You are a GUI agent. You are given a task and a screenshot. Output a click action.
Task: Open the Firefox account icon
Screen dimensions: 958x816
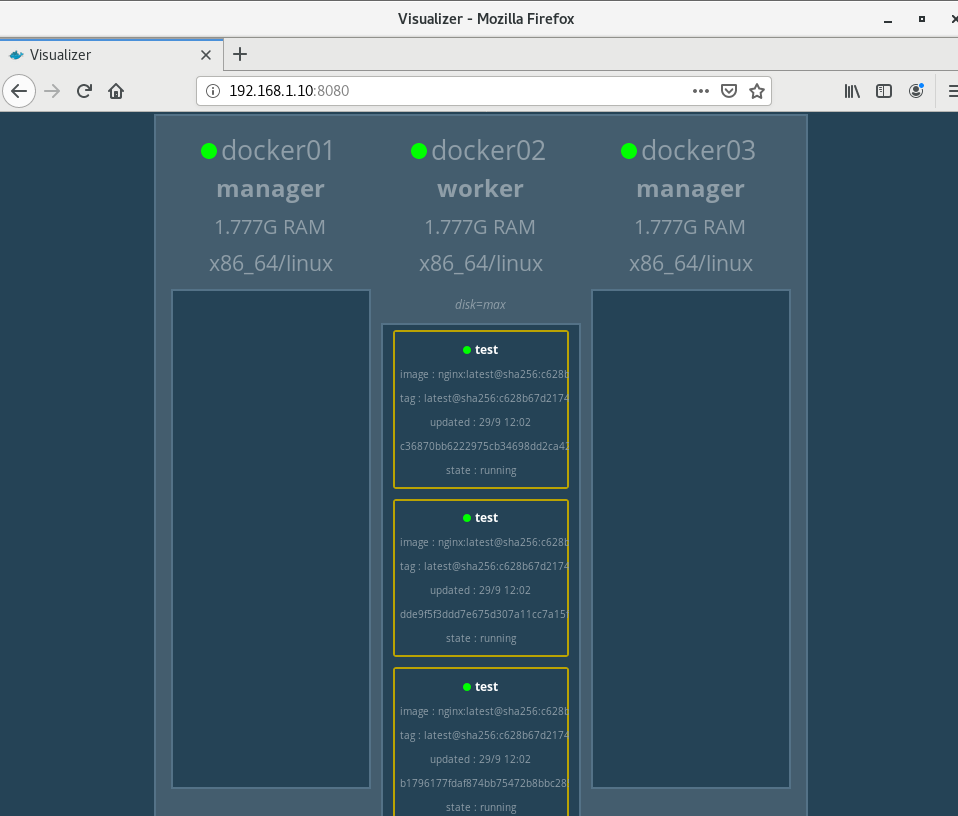click(916, 91)
